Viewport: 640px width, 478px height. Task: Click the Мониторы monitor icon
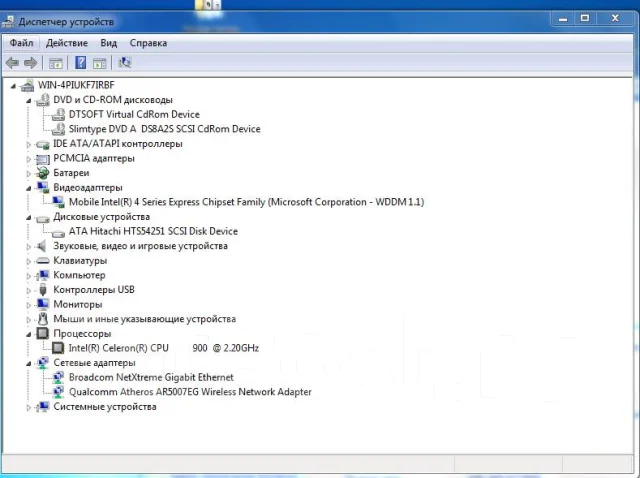pos(43,305)
